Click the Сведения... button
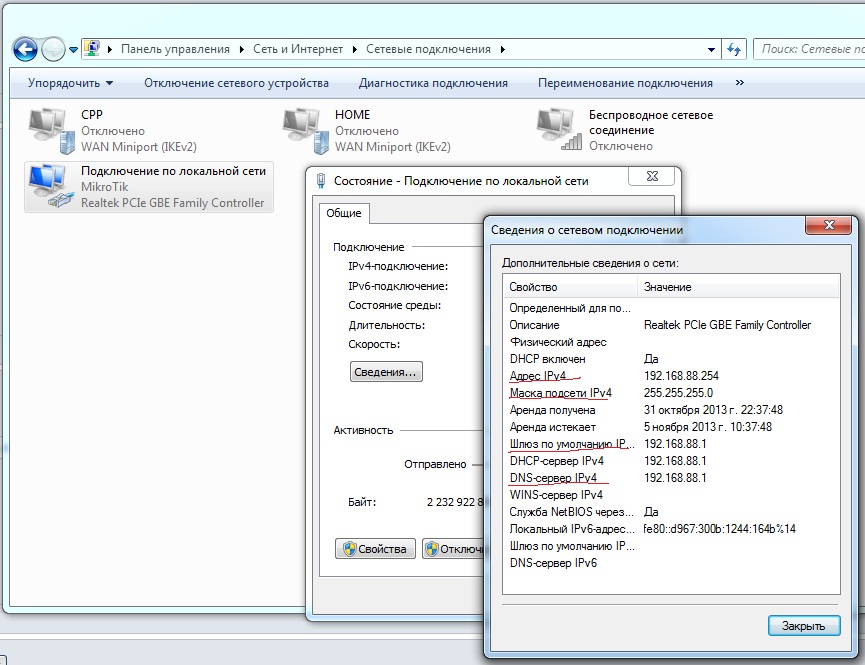This screenshot has width=865, height=665. pyautogui.click(x=386, y=372)
